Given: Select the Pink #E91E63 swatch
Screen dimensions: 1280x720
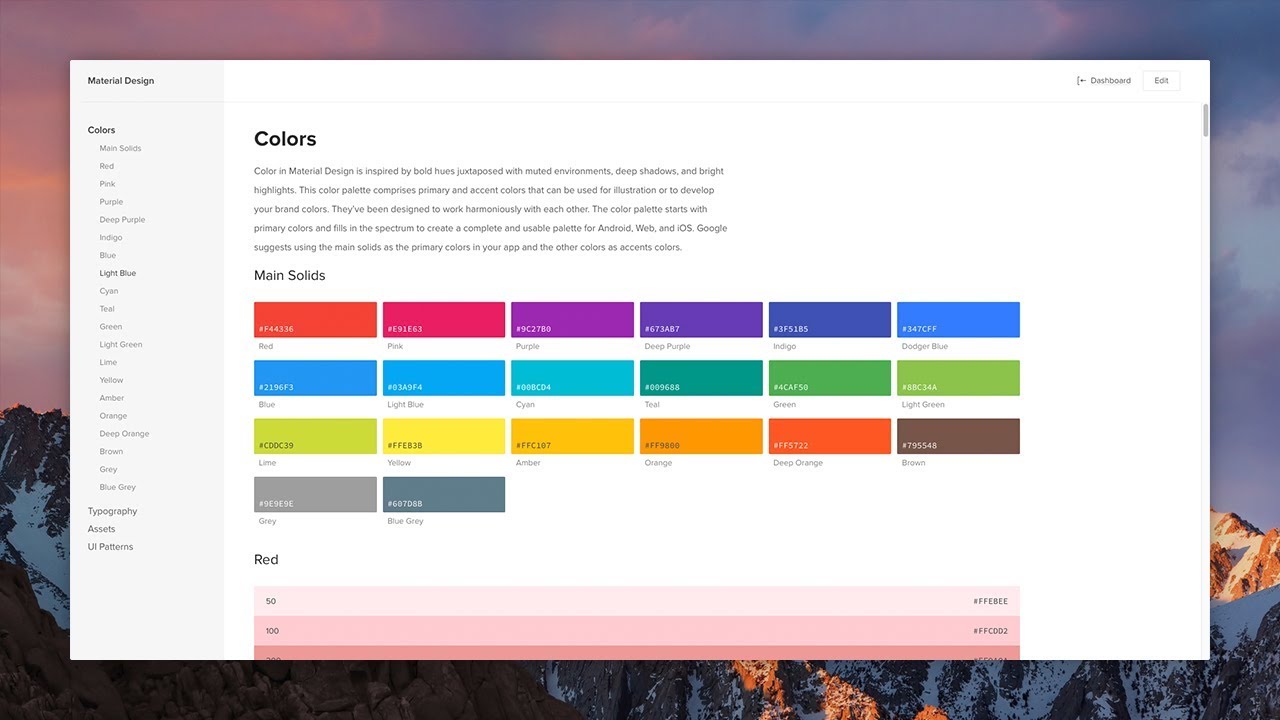Looking at the screenshot, I should click(x=444, y=320).
